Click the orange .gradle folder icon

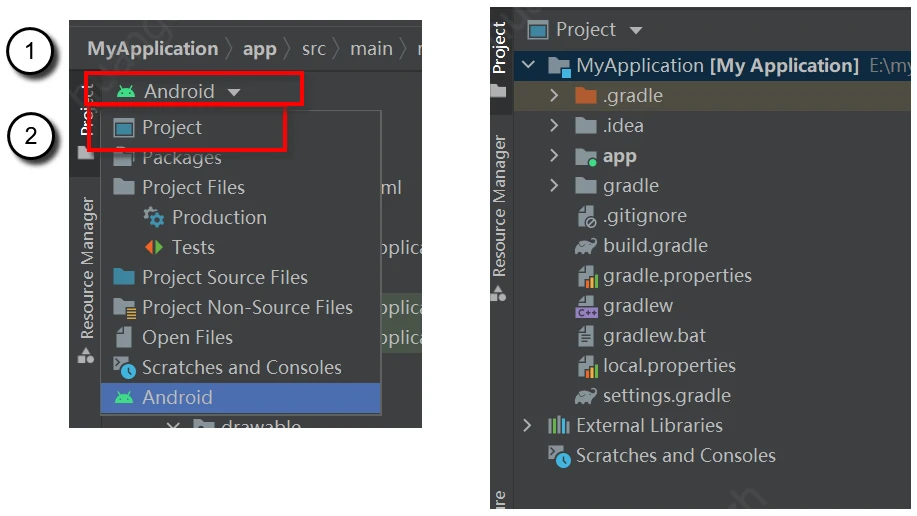point(586,95)
